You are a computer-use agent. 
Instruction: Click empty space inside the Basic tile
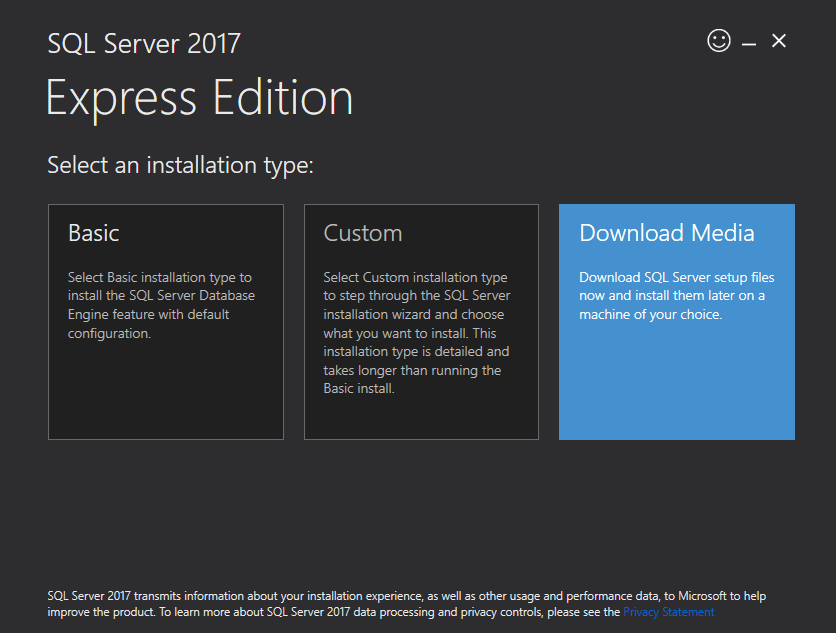click(x=166, y=395)
